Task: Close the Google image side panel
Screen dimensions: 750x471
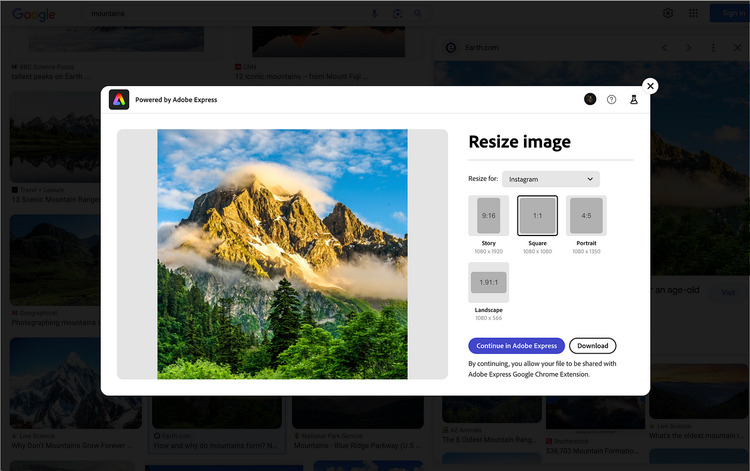Action: (738, 48)
